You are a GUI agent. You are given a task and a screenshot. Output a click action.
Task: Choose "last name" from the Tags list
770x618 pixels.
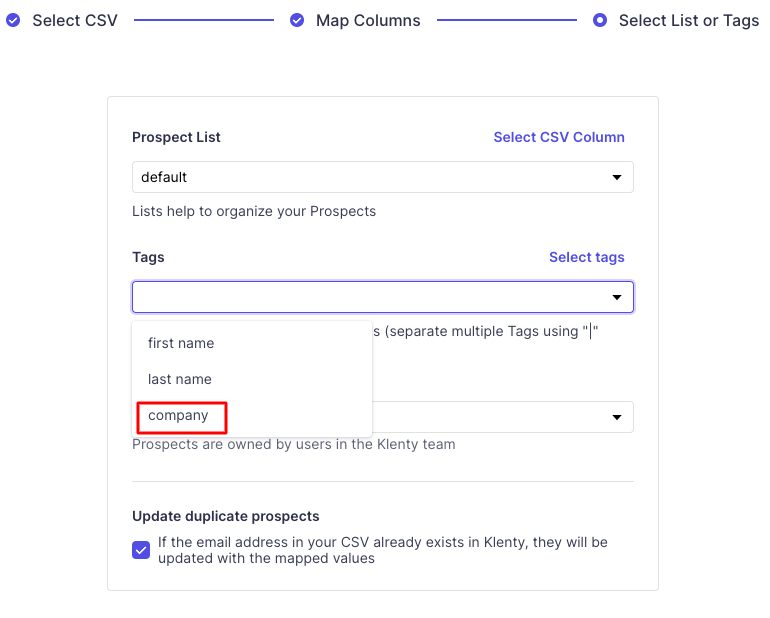coord(180,379)
